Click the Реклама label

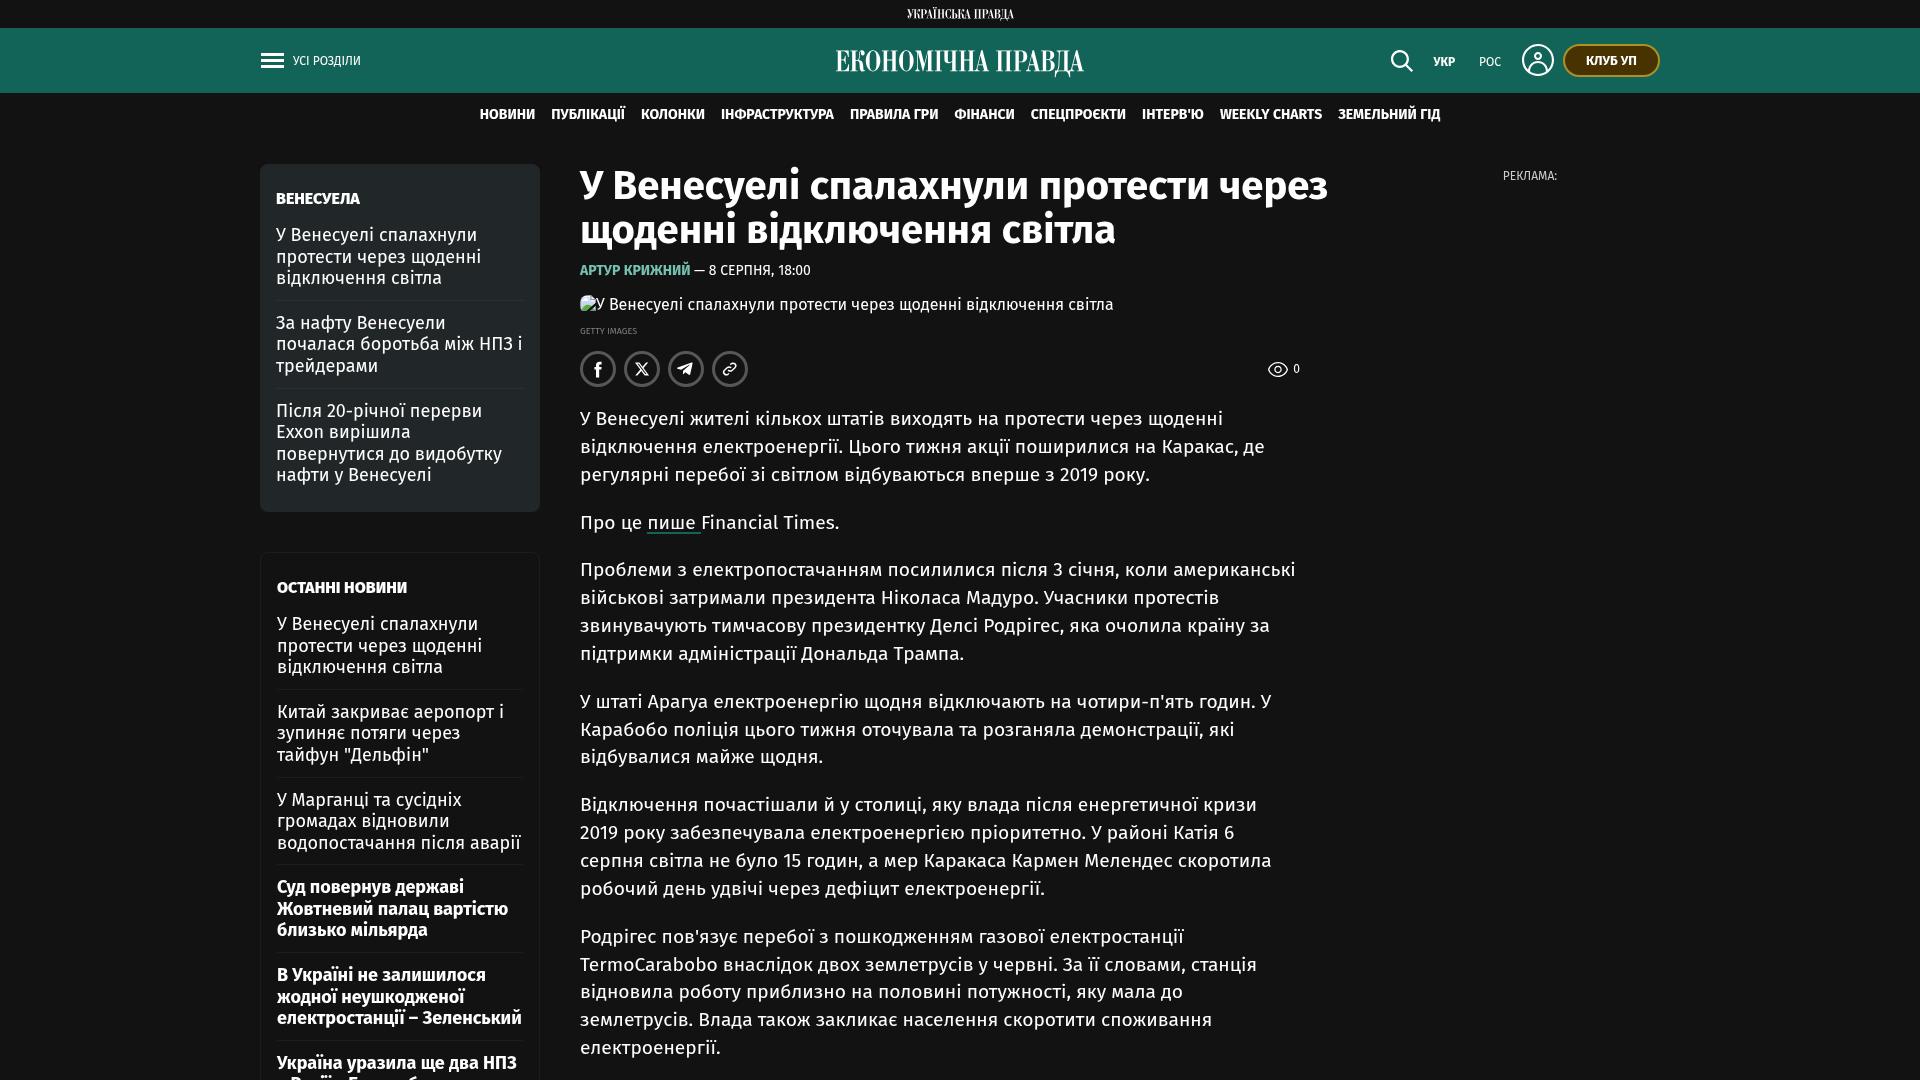tap(1530, 176)
